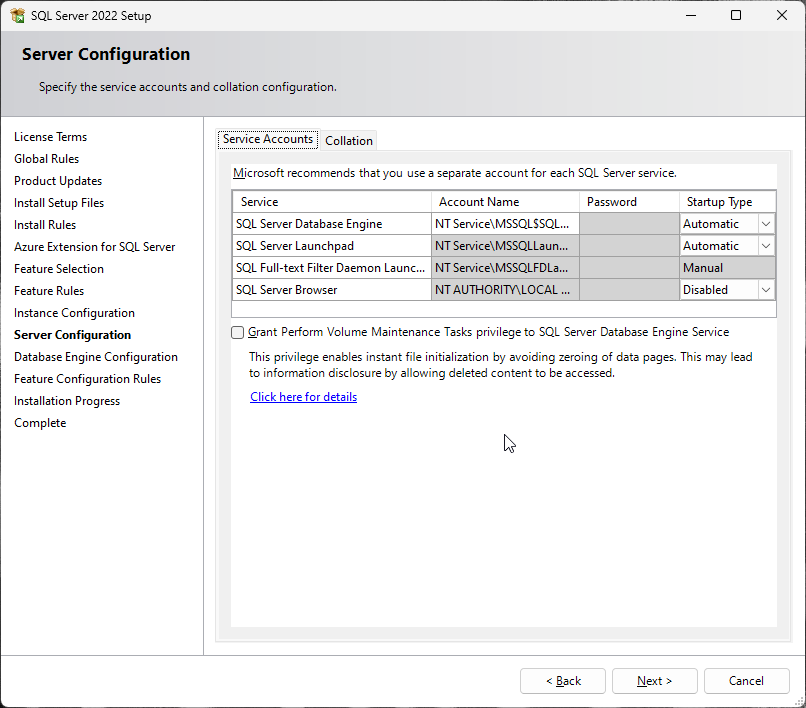Expand Startup Type dropdown for SQL Server Launchpad

765,246
